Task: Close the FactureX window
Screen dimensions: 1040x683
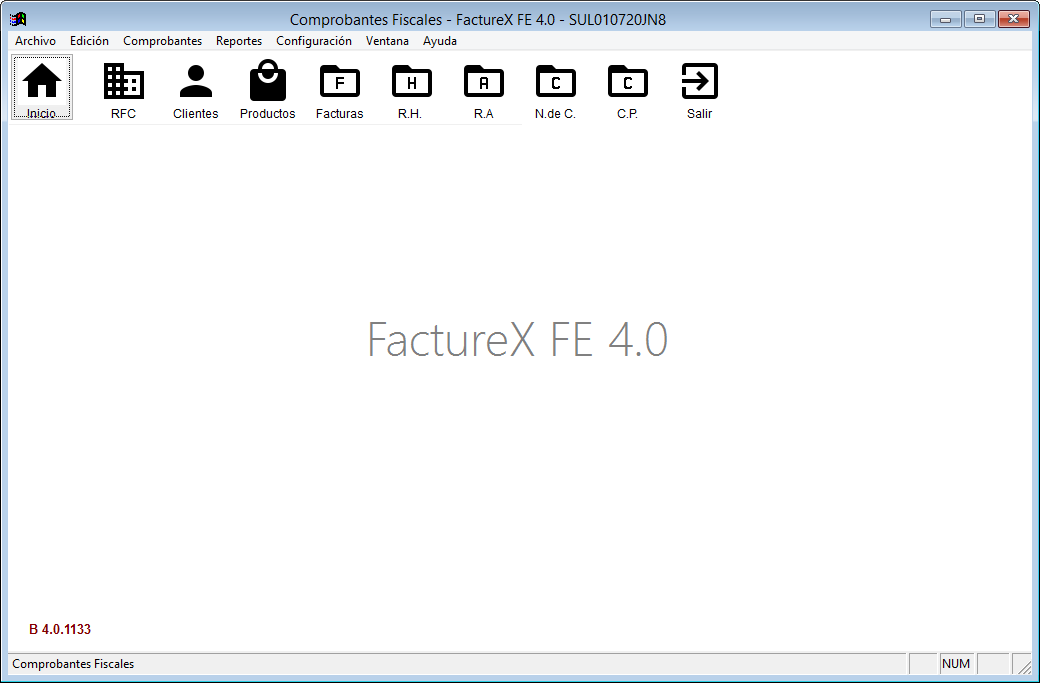Action: (x=1013, y=19)
